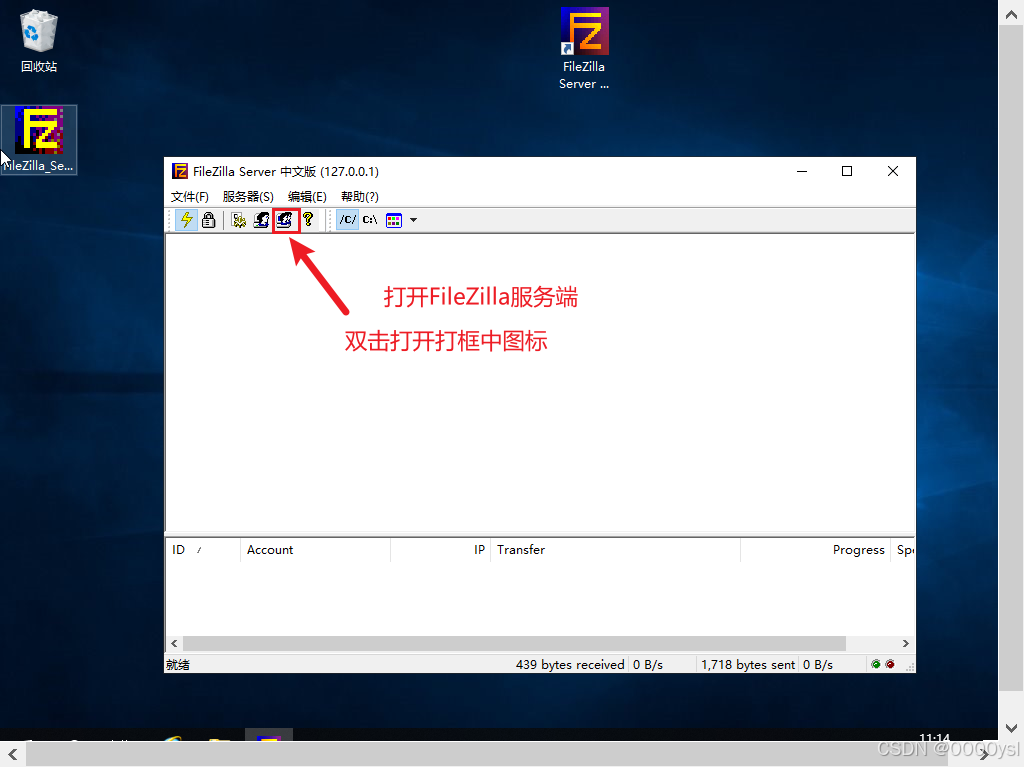Click the IP column header
Image resolution: width=1024 pixels, height=767 pixels.
(x=440, y=550)
